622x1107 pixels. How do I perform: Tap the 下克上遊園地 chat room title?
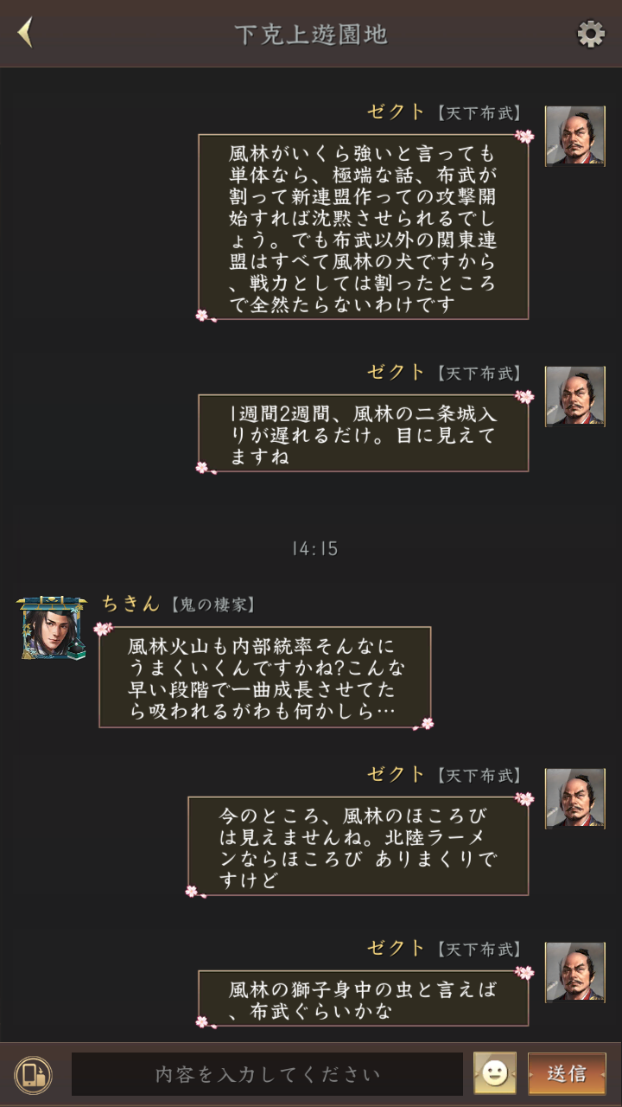311,34
